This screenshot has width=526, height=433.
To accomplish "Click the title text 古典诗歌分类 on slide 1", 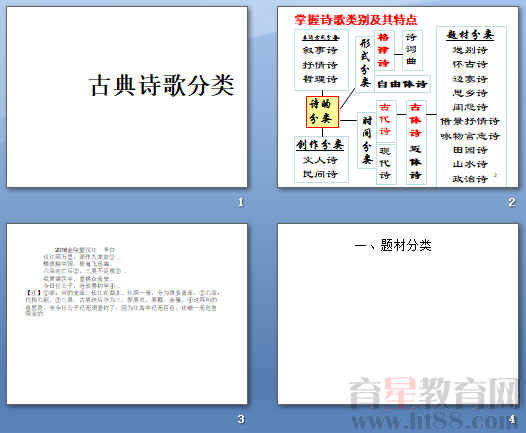I will tap(161, 86).
